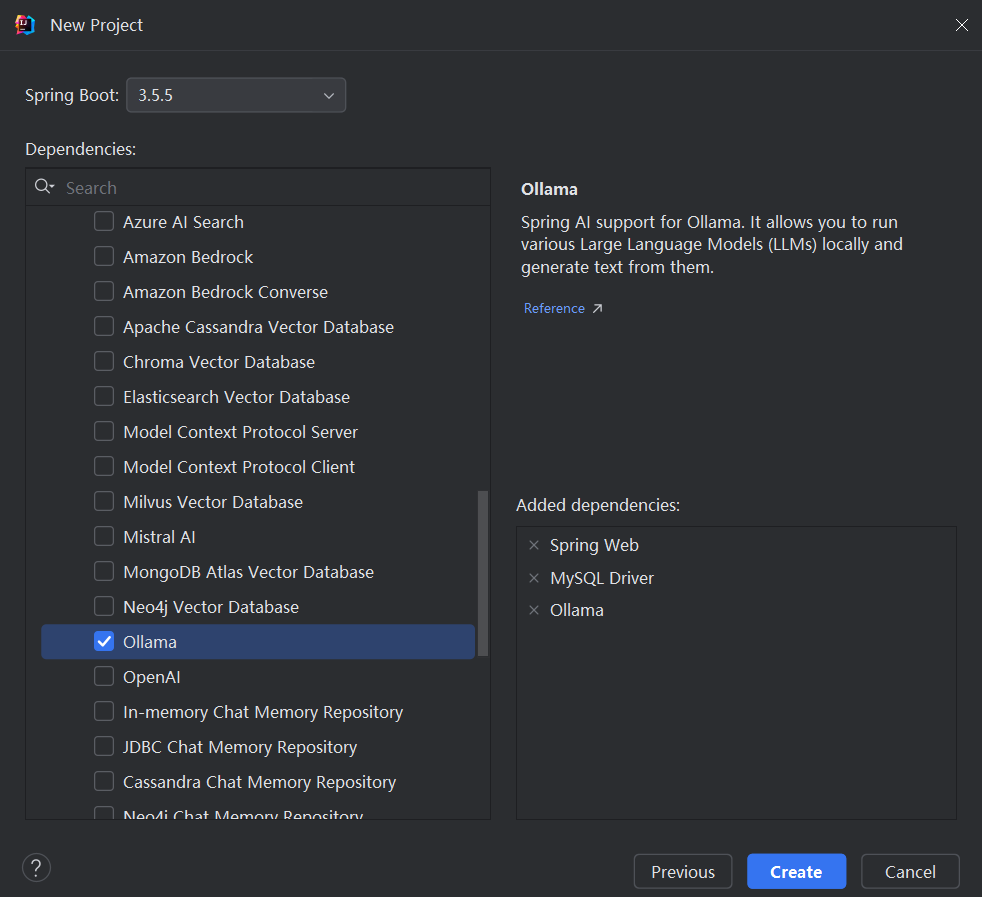Screen dimensions: 982x897
Task: Check Model Context Protocol Client checkbox
Action: 104,467
